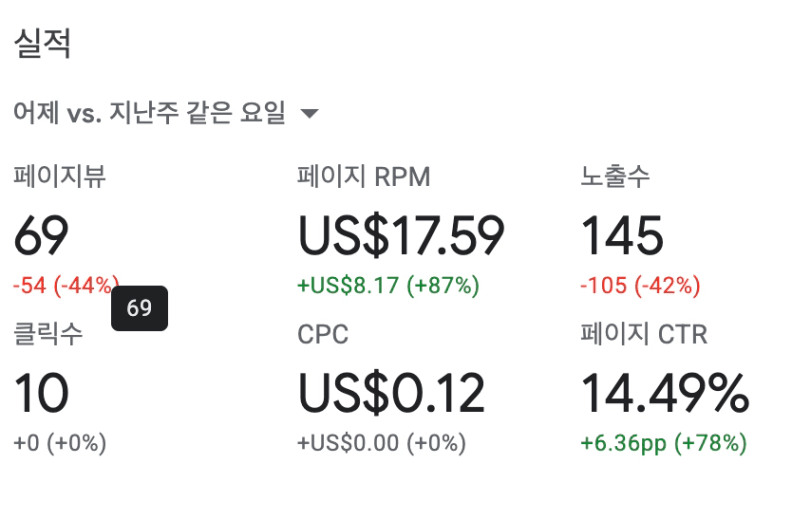Click the US$17.59 RPM value
This screenshot has height=520, width=792.
[401, 236]
